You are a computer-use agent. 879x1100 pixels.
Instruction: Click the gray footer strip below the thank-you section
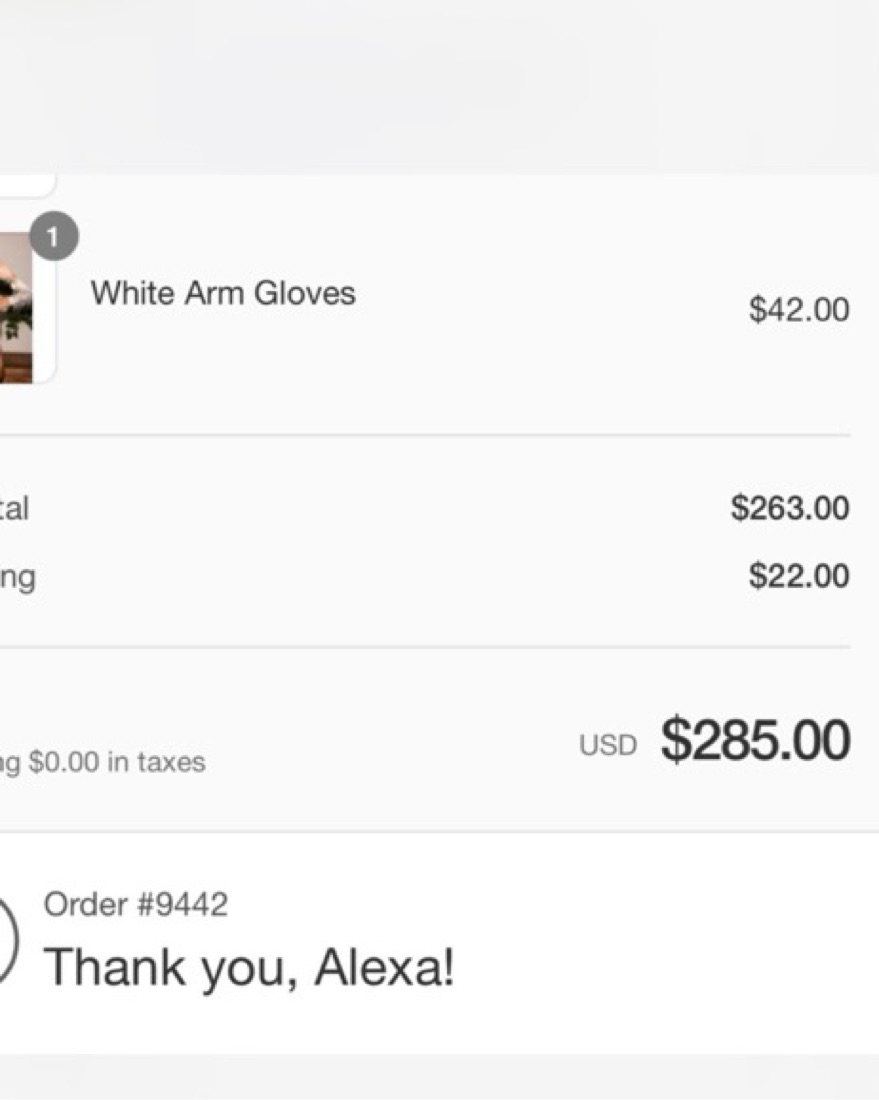pos(440,1077)
